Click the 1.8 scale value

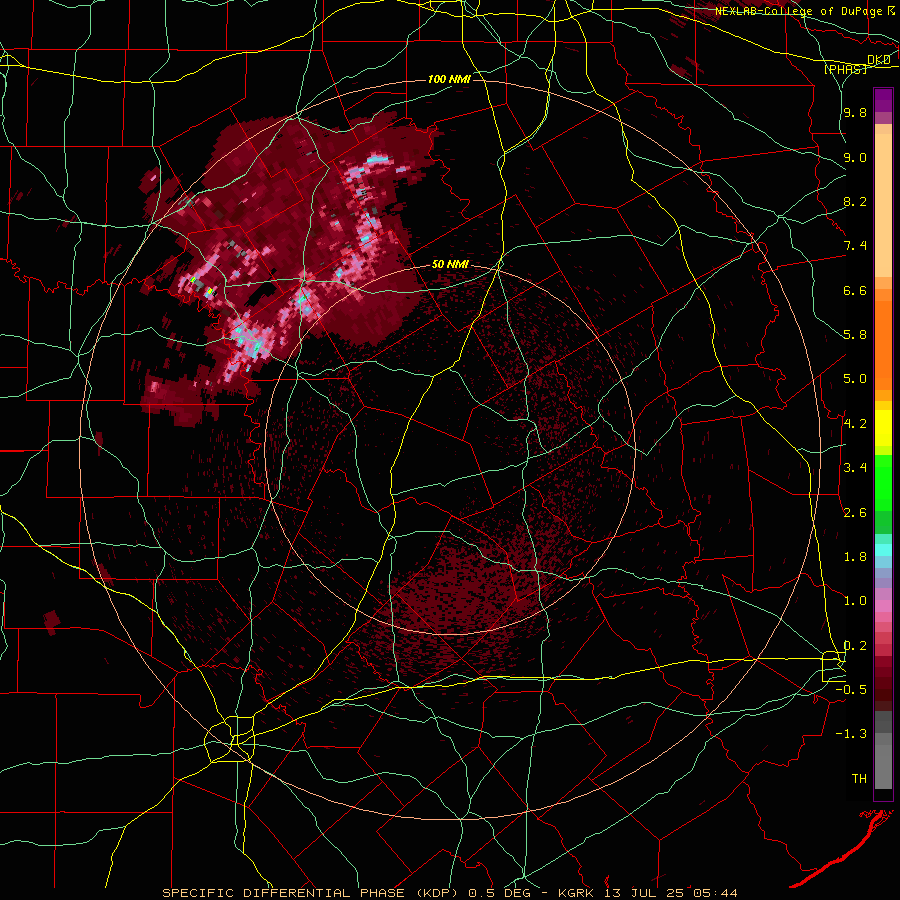(x=855, y=557)
